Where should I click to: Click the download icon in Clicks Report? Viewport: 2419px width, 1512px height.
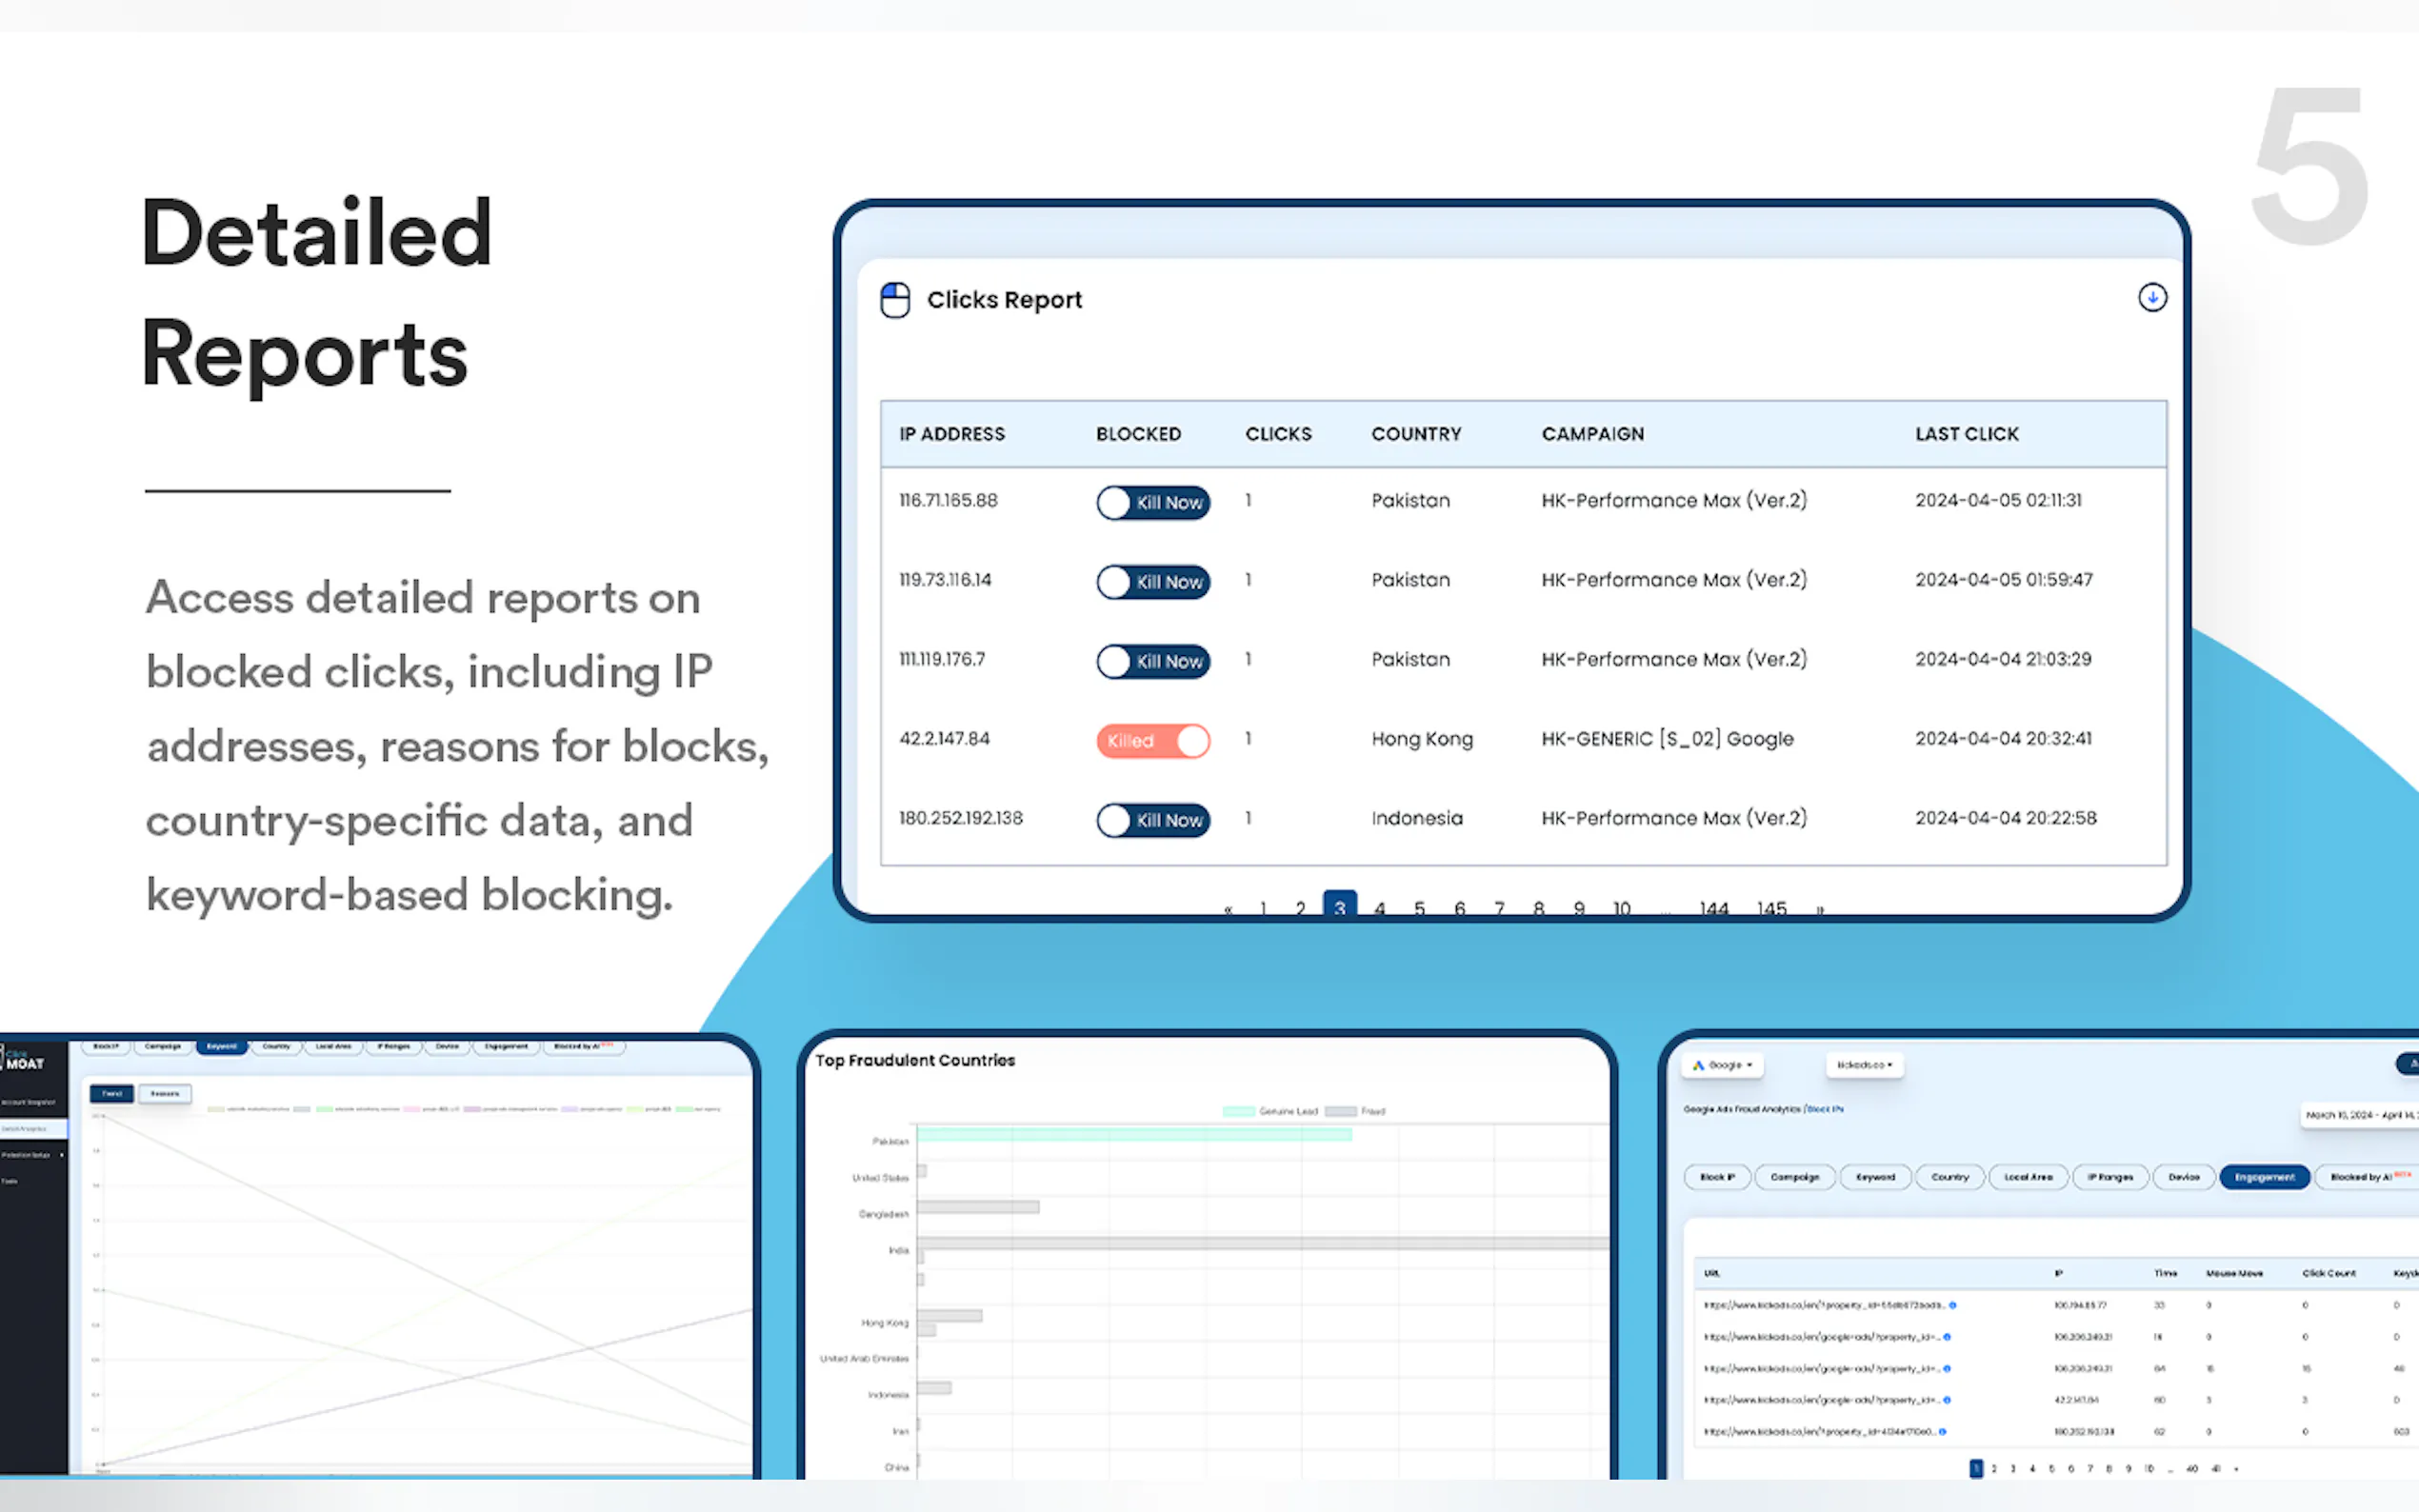tap(2152, 297)
